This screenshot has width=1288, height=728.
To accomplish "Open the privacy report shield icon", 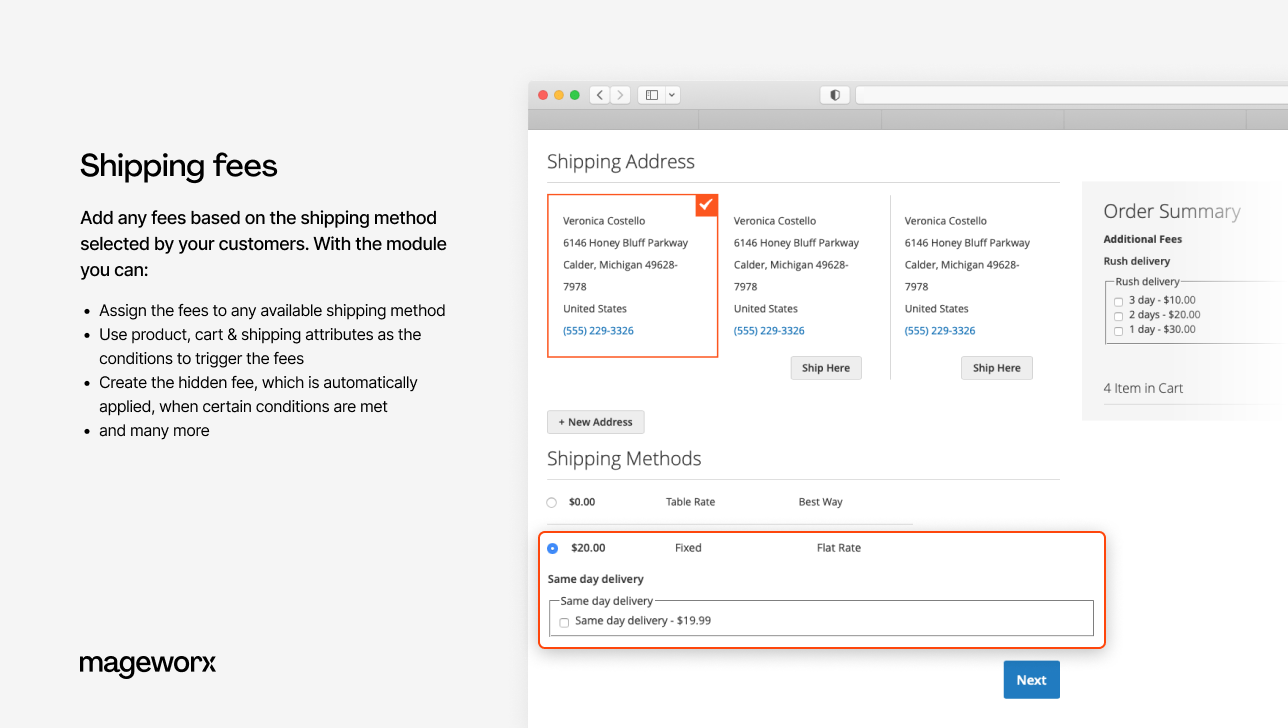I will pos(834,94).
